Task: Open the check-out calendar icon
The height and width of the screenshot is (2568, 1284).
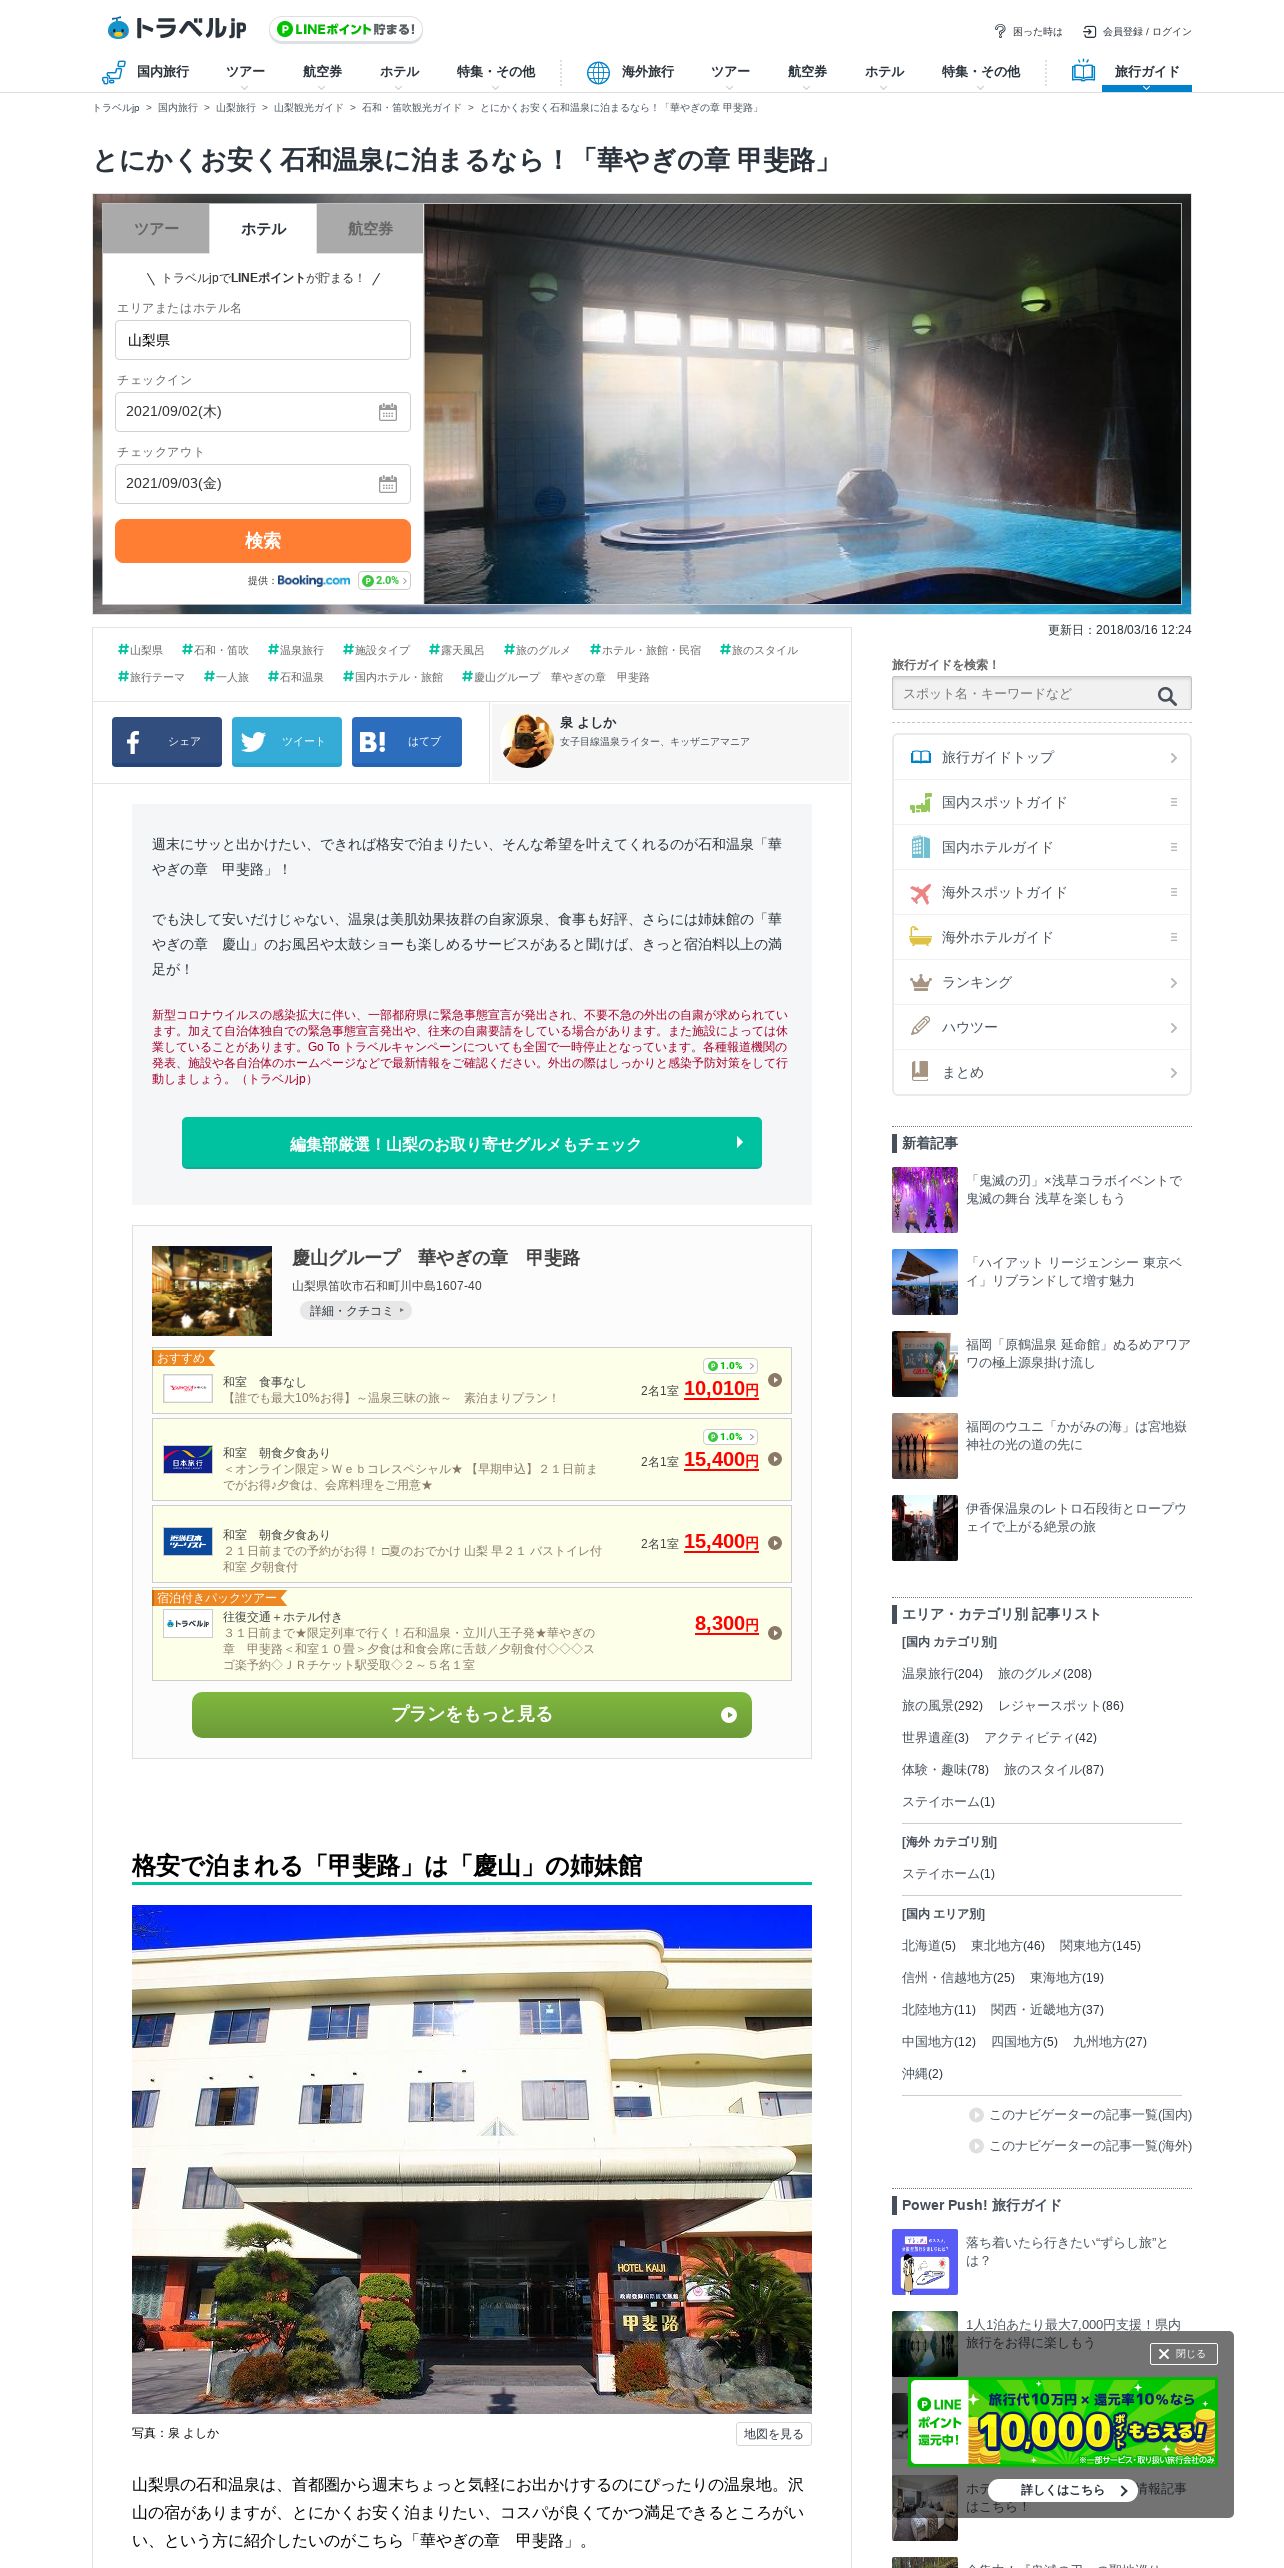Action: coord(388,484)
